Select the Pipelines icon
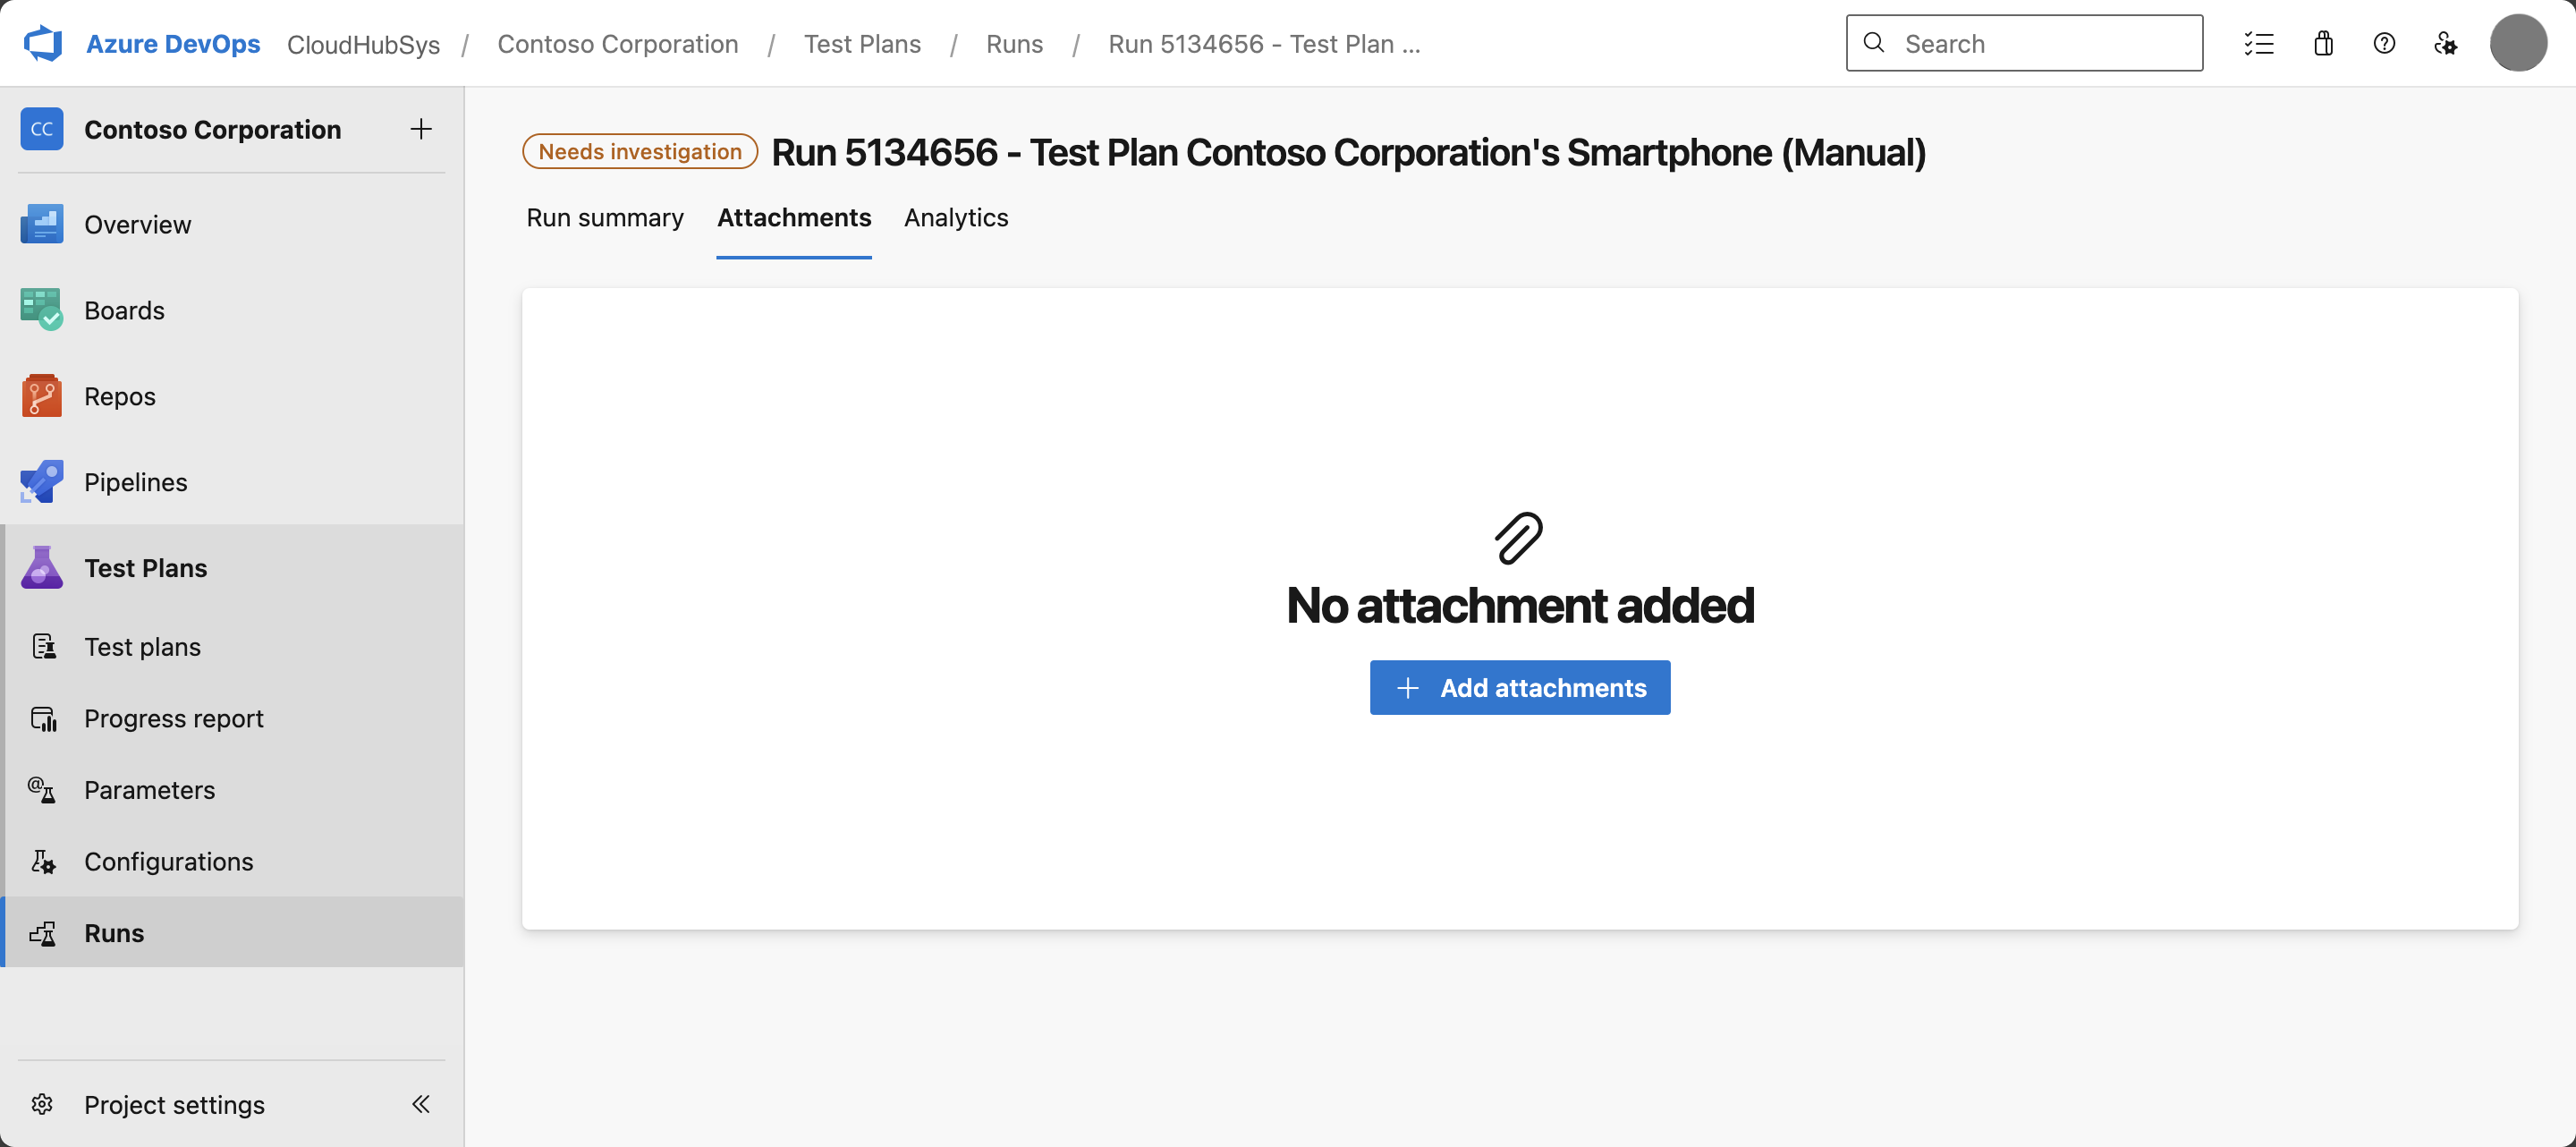Image resolution: width=2576 pixels, height=1147 pixels. tap(41, 481)
